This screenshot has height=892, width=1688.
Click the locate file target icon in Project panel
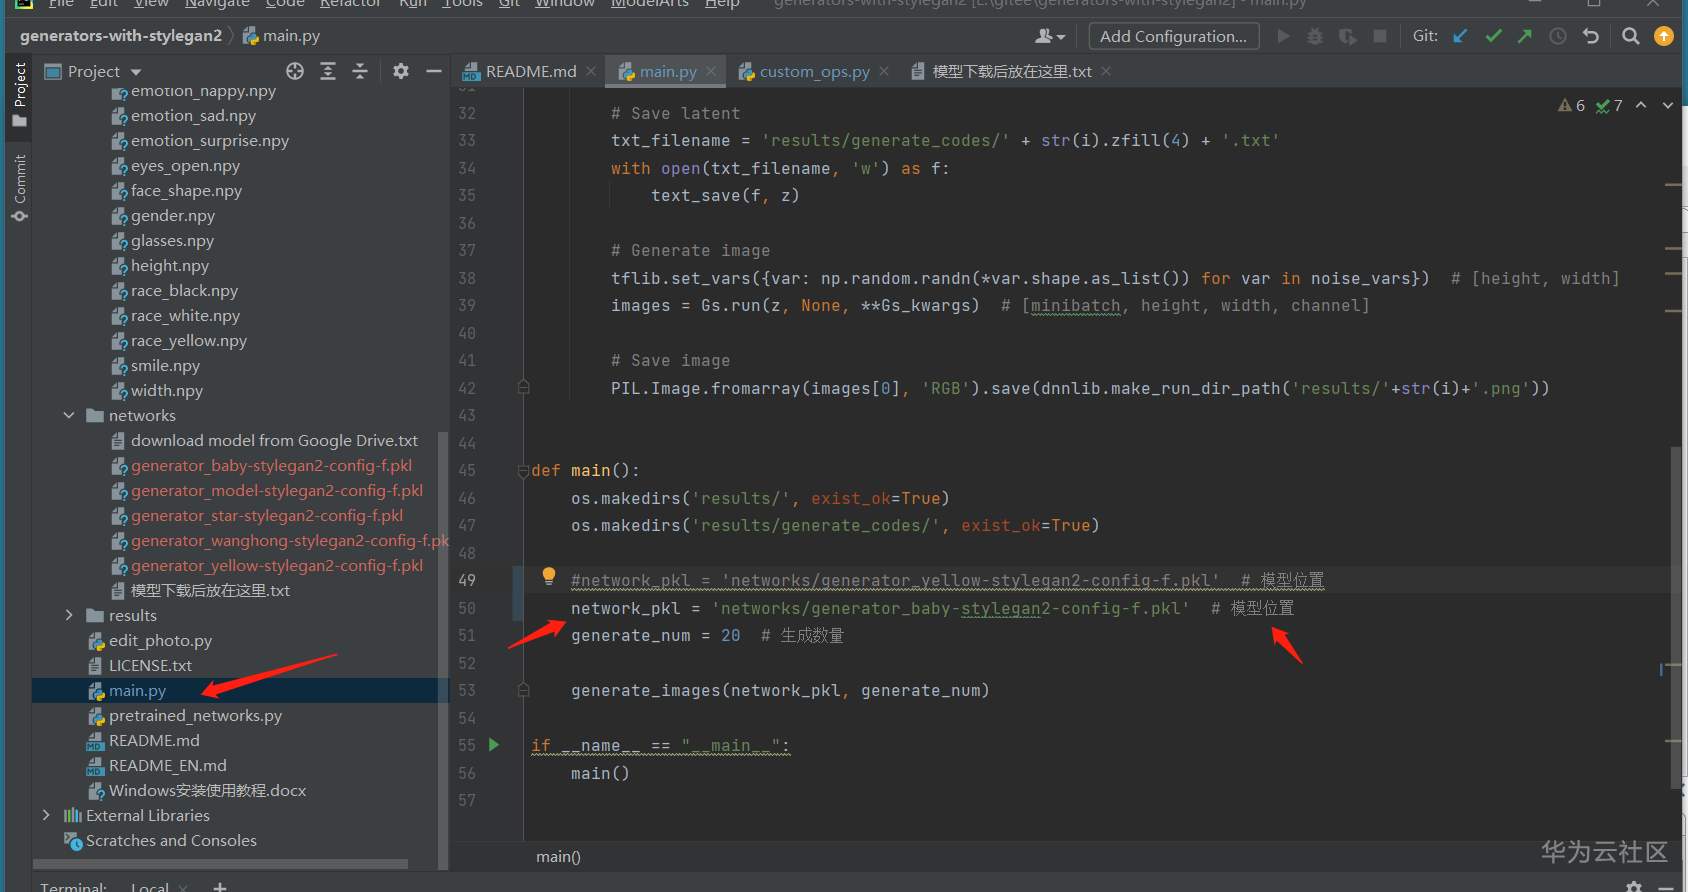pyautogui.click(x=295, y=71)
